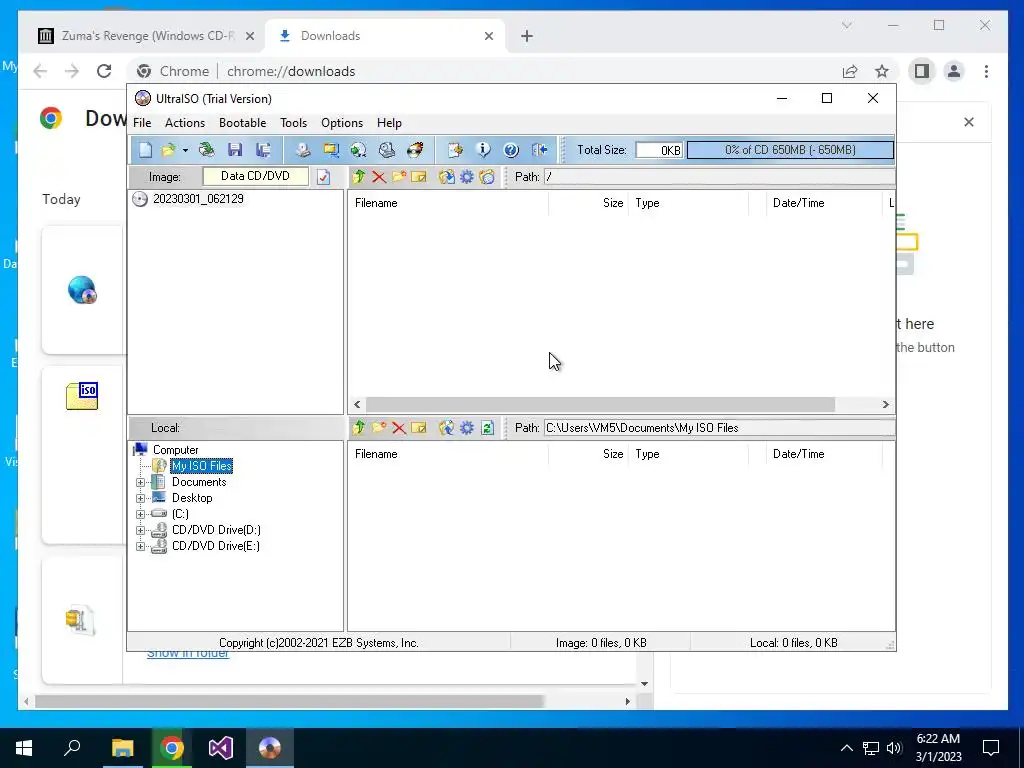Image resolution: width=1024 pixels, height=768 pixels.
Task: Click the gear icon in the Local pane toolbar
Action: (x=467, y=428)
